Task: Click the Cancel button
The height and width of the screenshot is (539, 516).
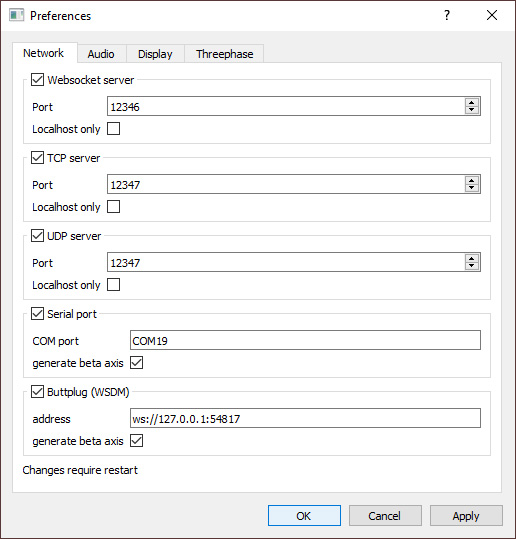Action: (385, 516)
